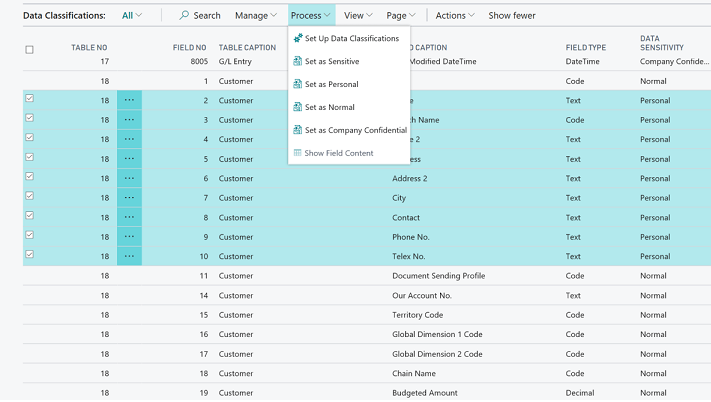Open row options for field 8
Screen dimensions: 711x402
129,217
